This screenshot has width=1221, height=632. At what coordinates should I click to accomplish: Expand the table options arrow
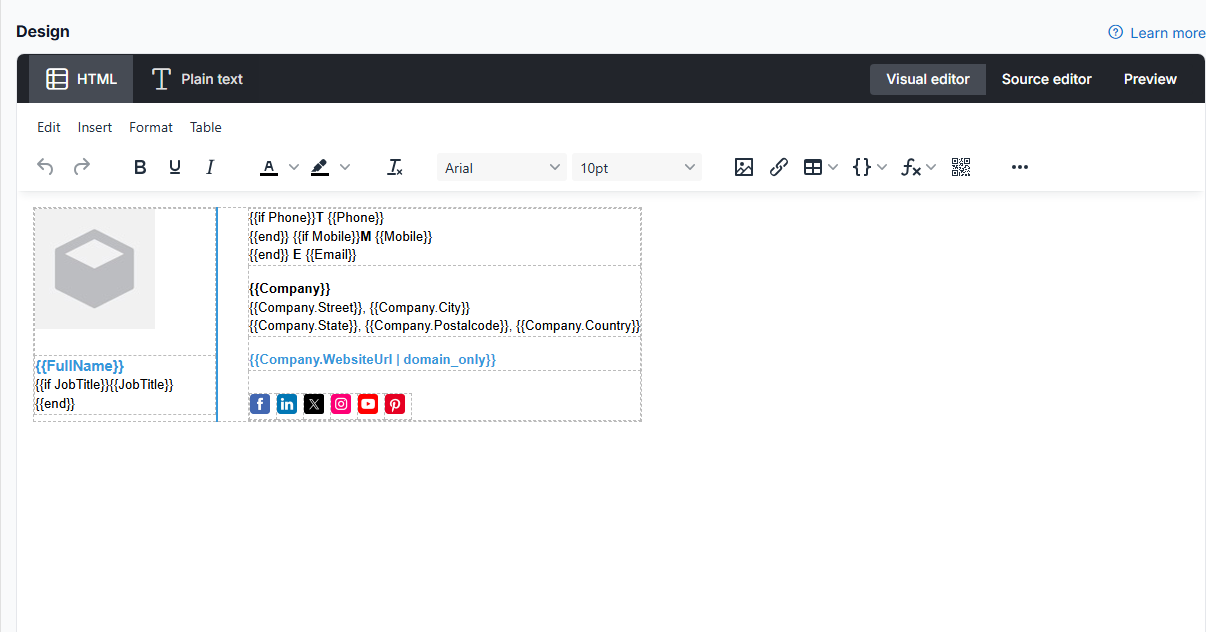pos(833,167)
